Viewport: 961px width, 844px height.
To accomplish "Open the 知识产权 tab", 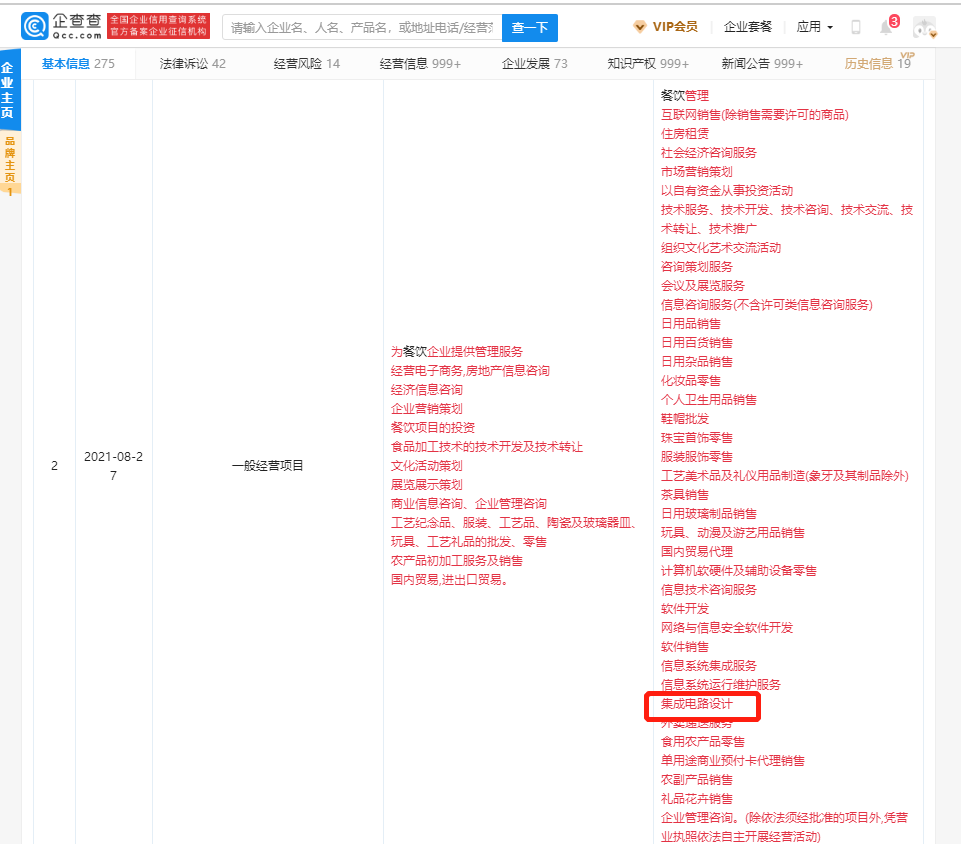I will coord(648,64).
